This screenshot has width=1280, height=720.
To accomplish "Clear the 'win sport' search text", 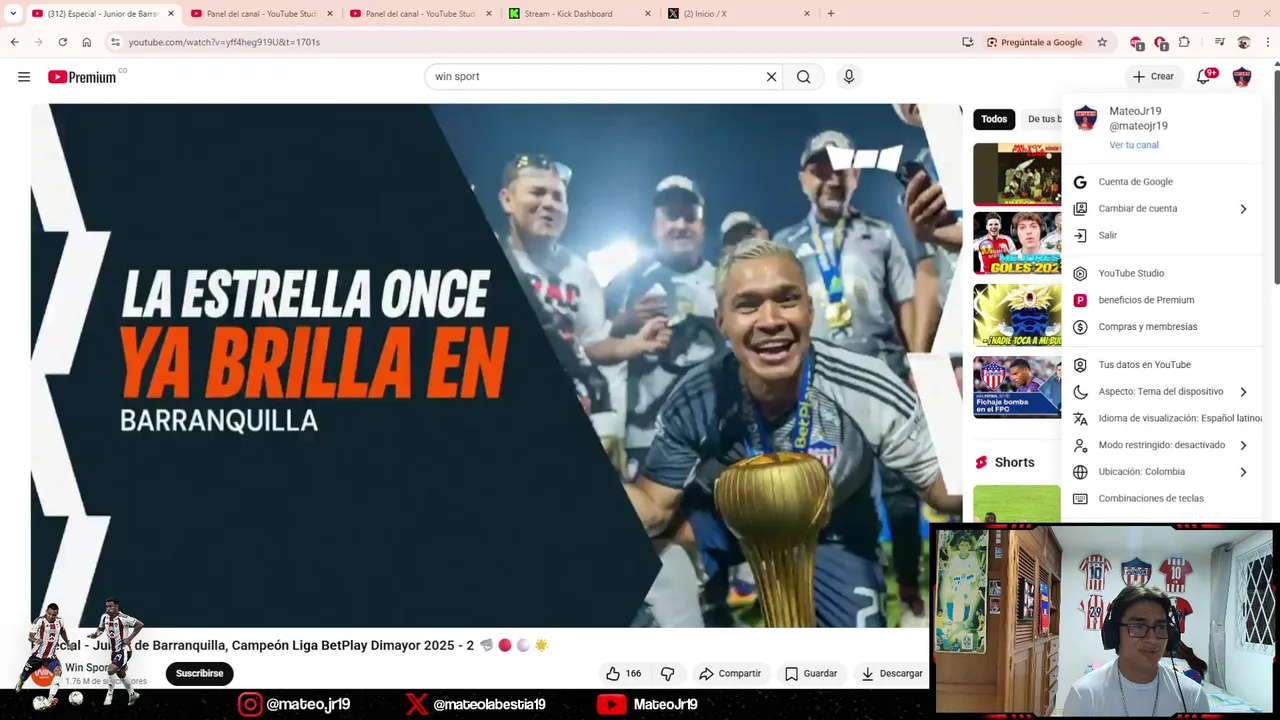I will [x=771, y=77].
